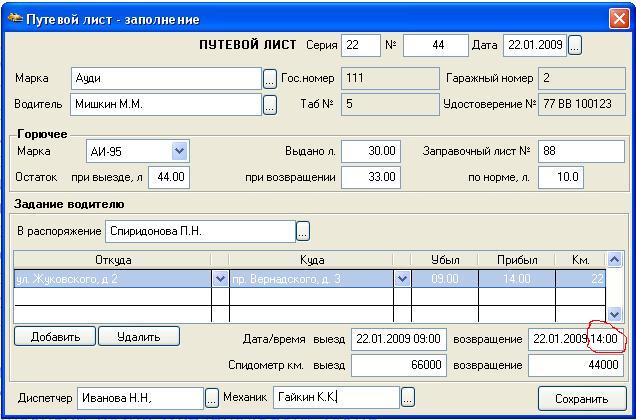Viewport: 636px width, 420px height.
Task: Click lookup button beside Диспетчер field
Action: pos(212,398)
